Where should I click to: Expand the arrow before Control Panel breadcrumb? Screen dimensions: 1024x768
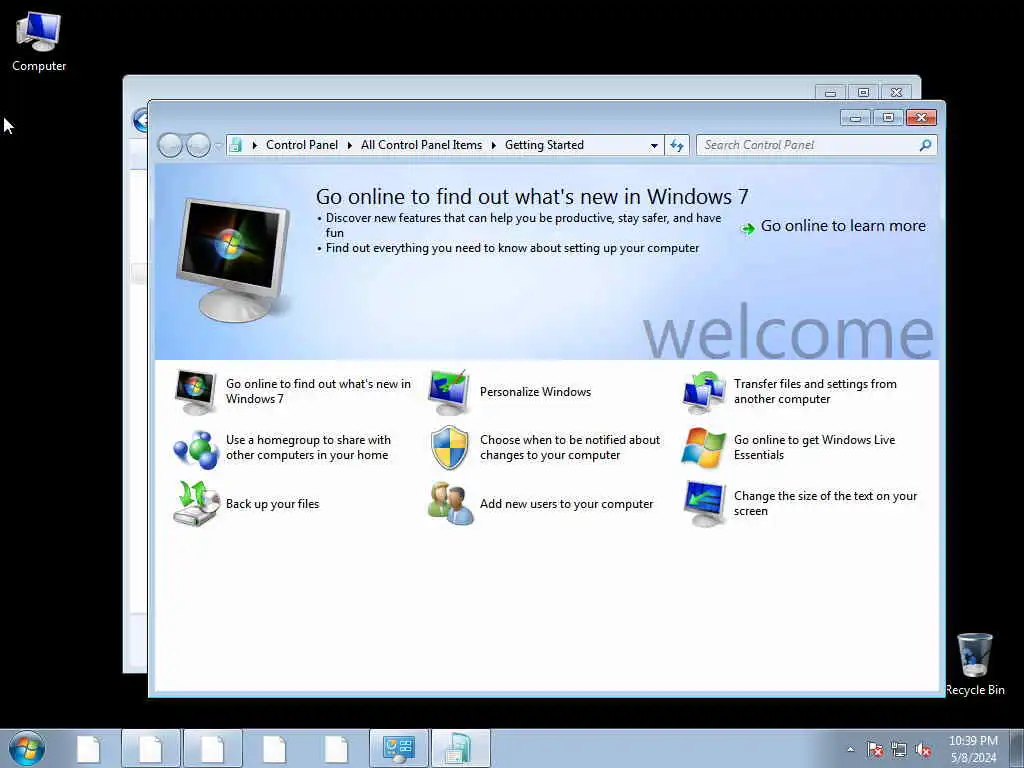click(x=255, y=145)
